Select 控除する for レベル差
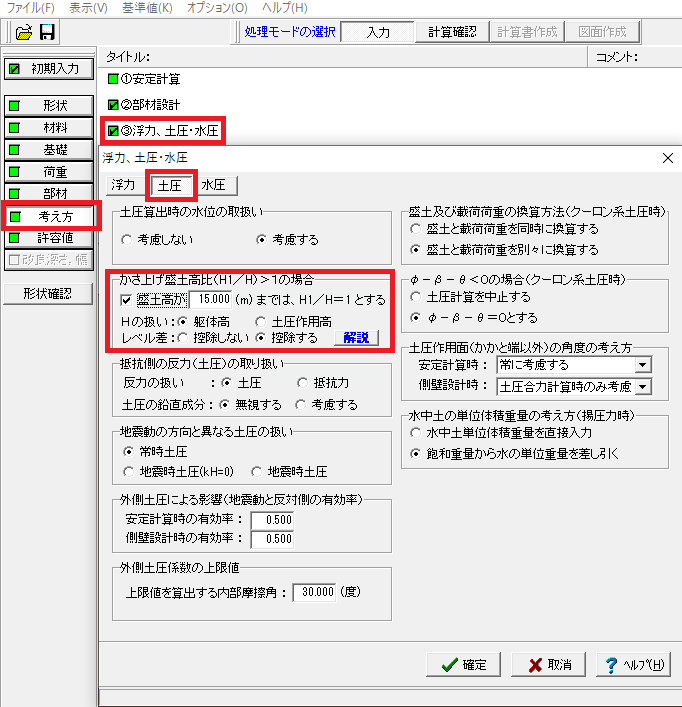 tap(260, 338)
